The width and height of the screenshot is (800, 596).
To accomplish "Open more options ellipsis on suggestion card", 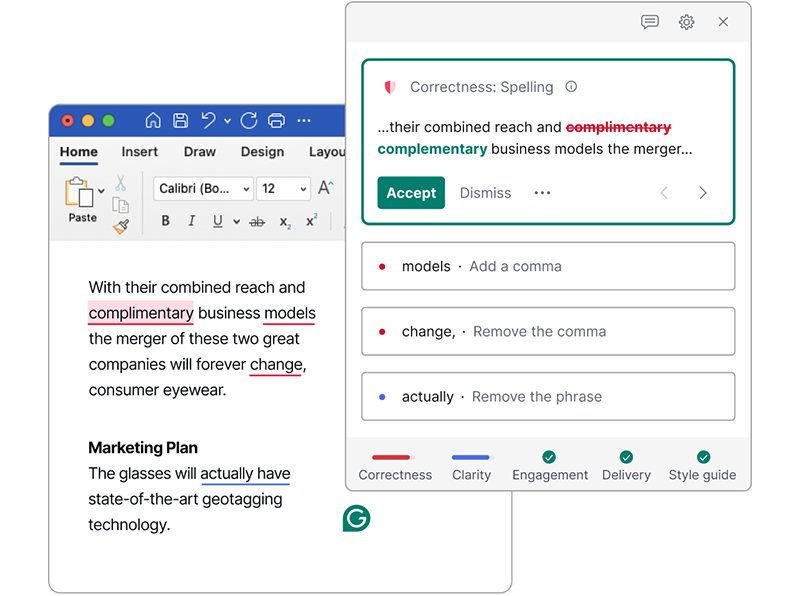I will click(x=542, y=193).
